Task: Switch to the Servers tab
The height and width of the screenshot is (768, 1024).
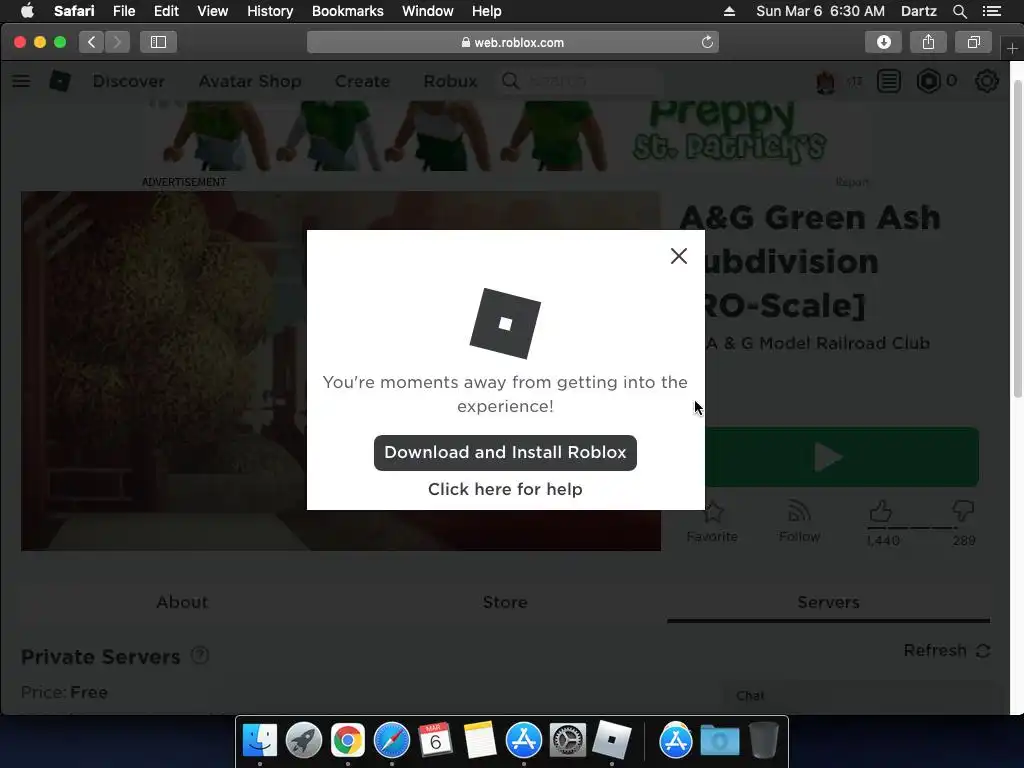Action: [828, 602]
